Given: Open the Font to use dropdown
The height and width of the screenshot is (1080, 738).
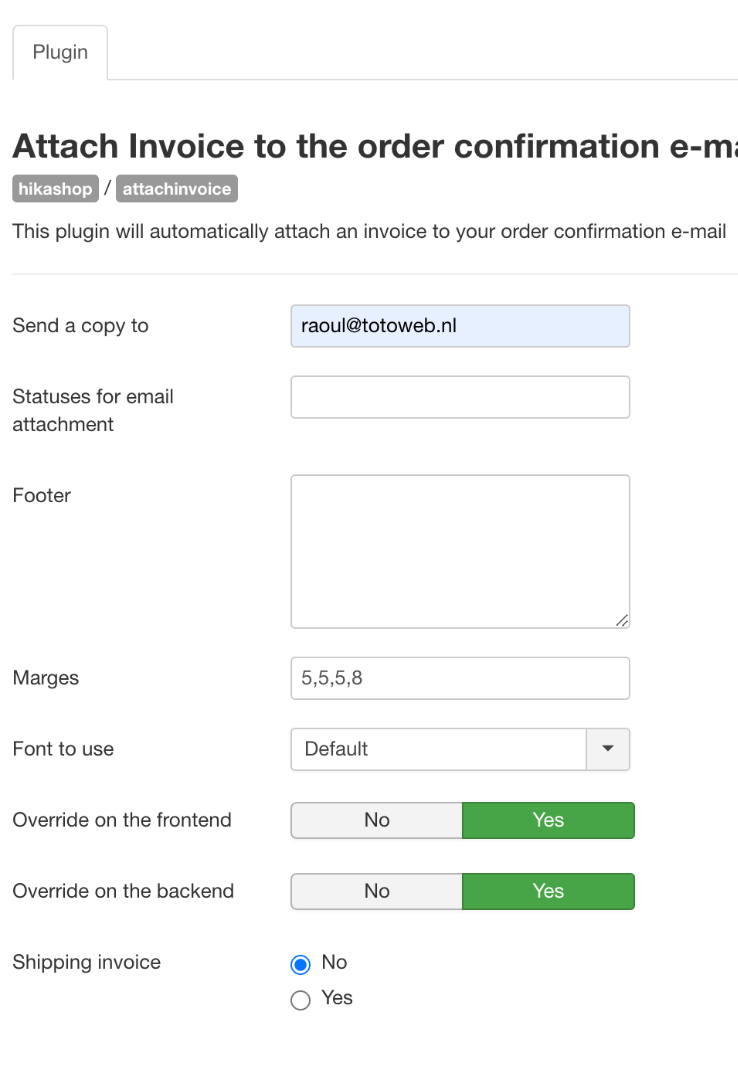Looking at the screenshot, I should (438, 749).
